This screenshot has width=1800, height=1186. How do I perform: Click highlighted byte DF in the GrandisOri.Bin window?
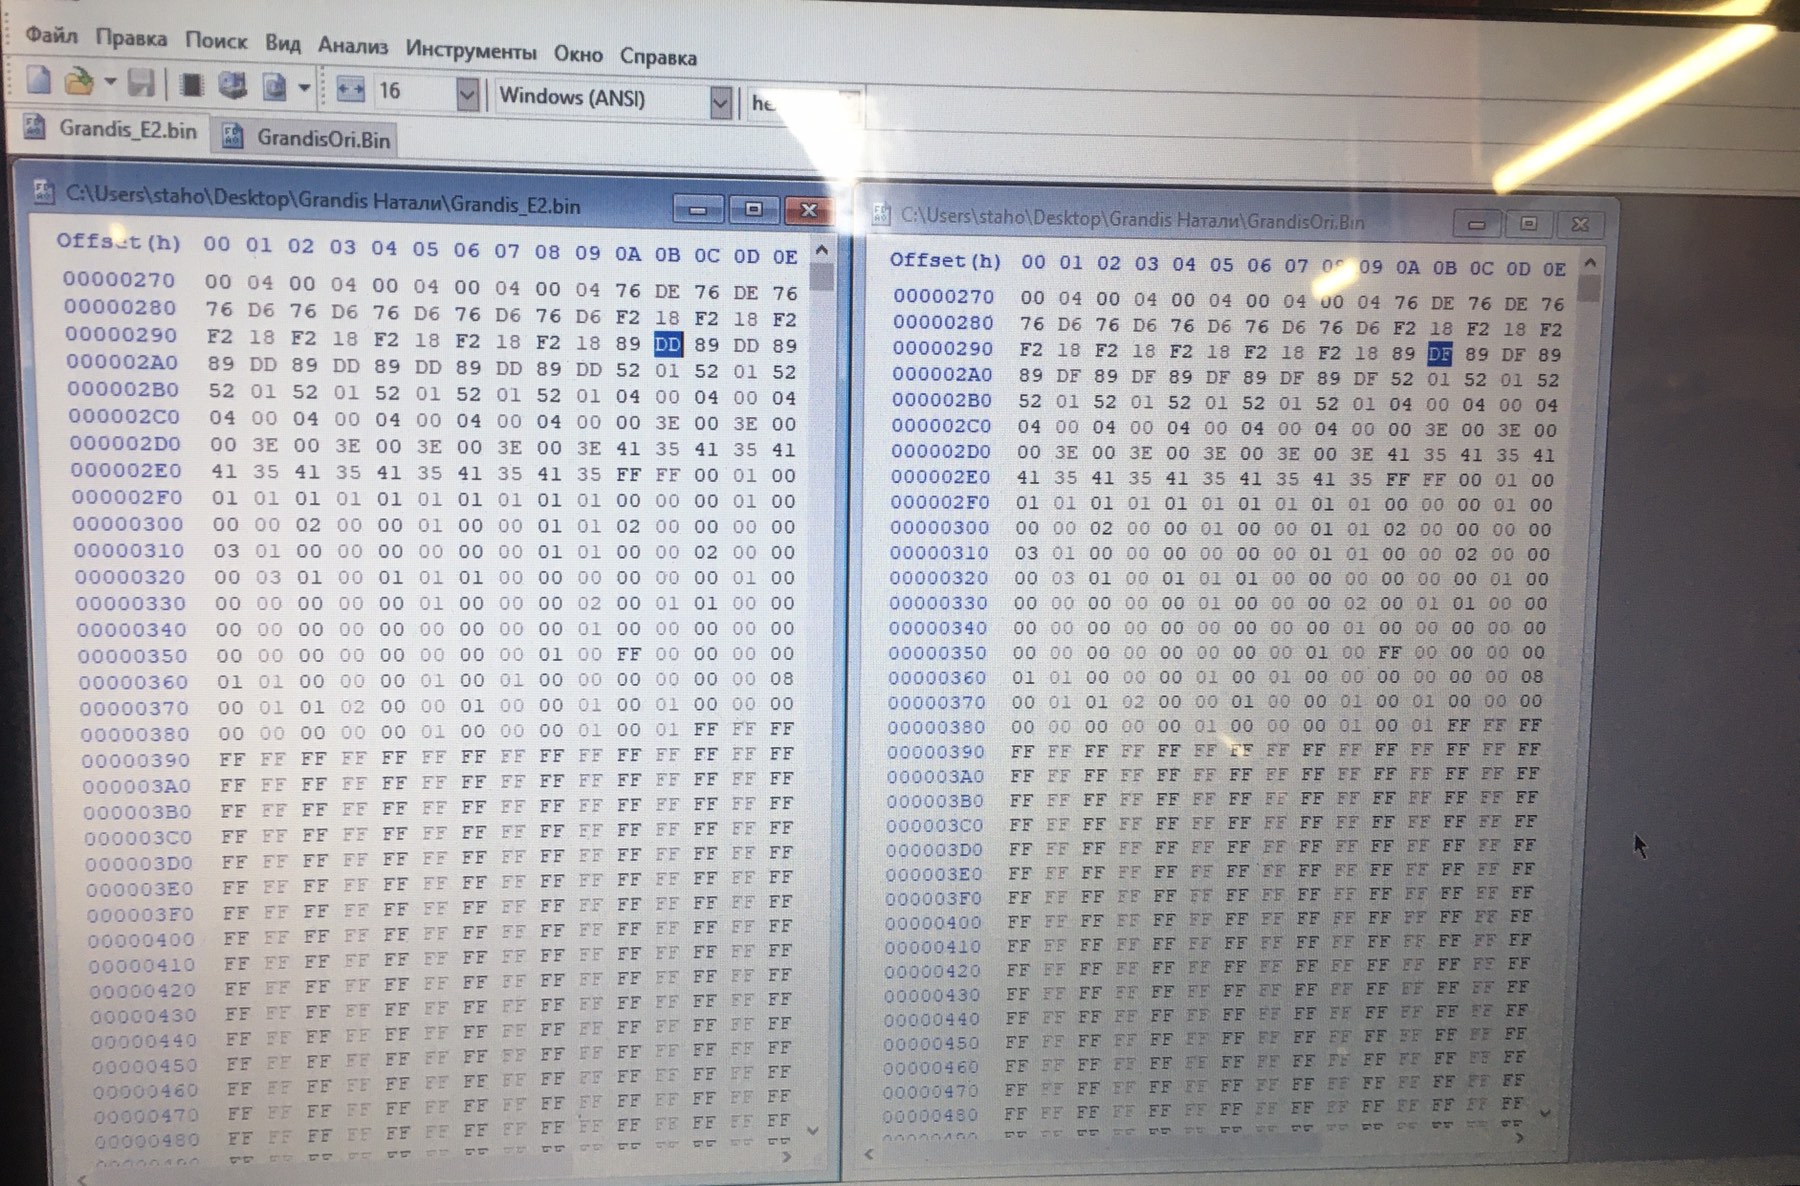point(1440,354)
